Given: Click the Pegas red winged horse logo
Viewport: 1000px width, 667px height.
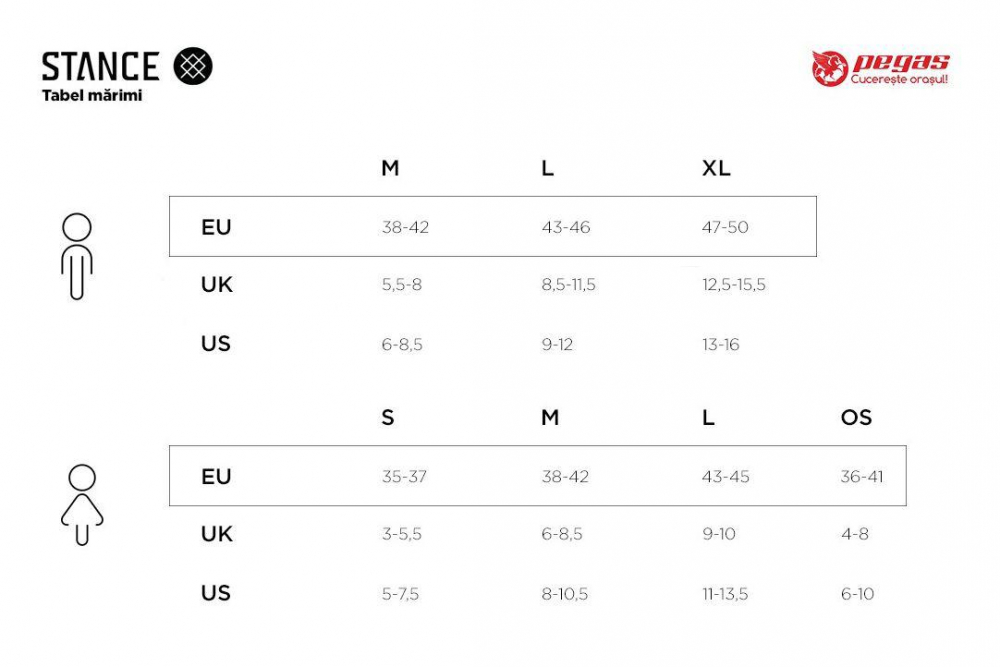Looking at the screenshot, I should [829, 68].
